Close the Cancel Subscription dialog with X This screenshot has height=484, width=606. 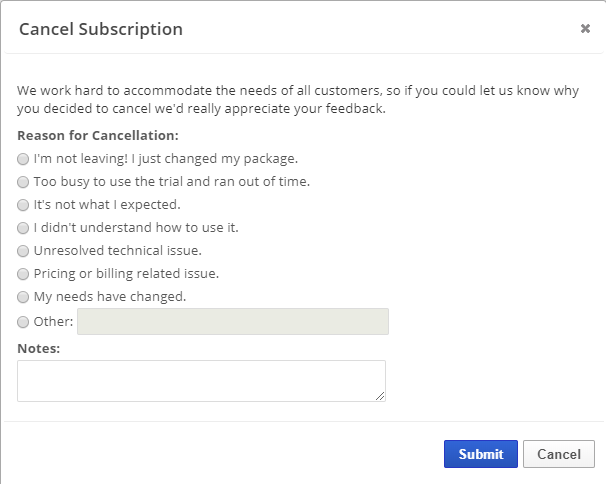coord(585,29)
